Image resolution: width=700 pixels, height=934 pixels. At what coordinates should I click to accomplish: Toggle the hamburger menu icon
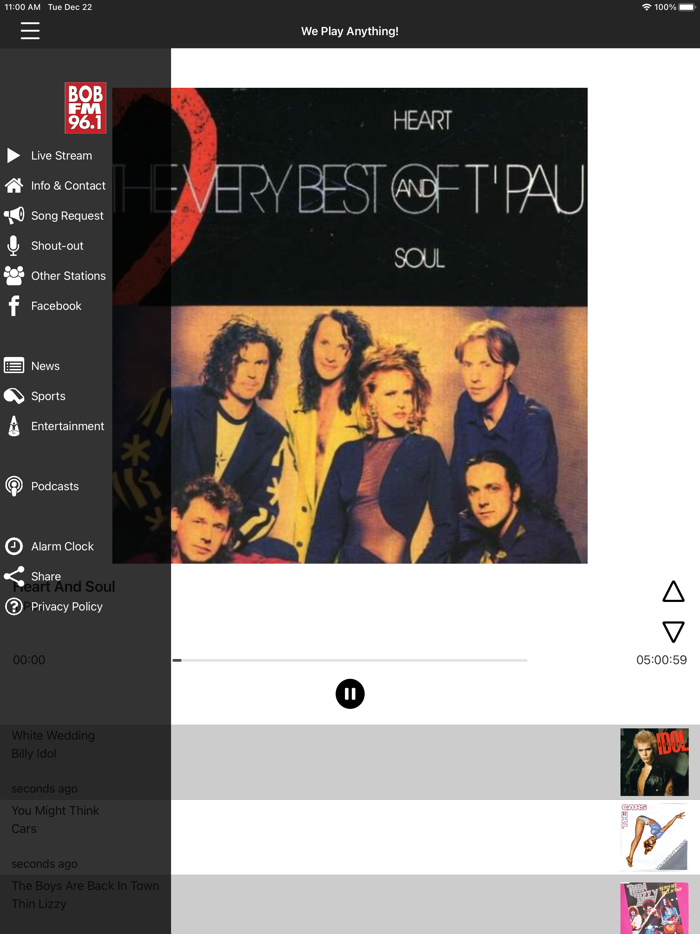pyautogui.click(x=30, y=30)
